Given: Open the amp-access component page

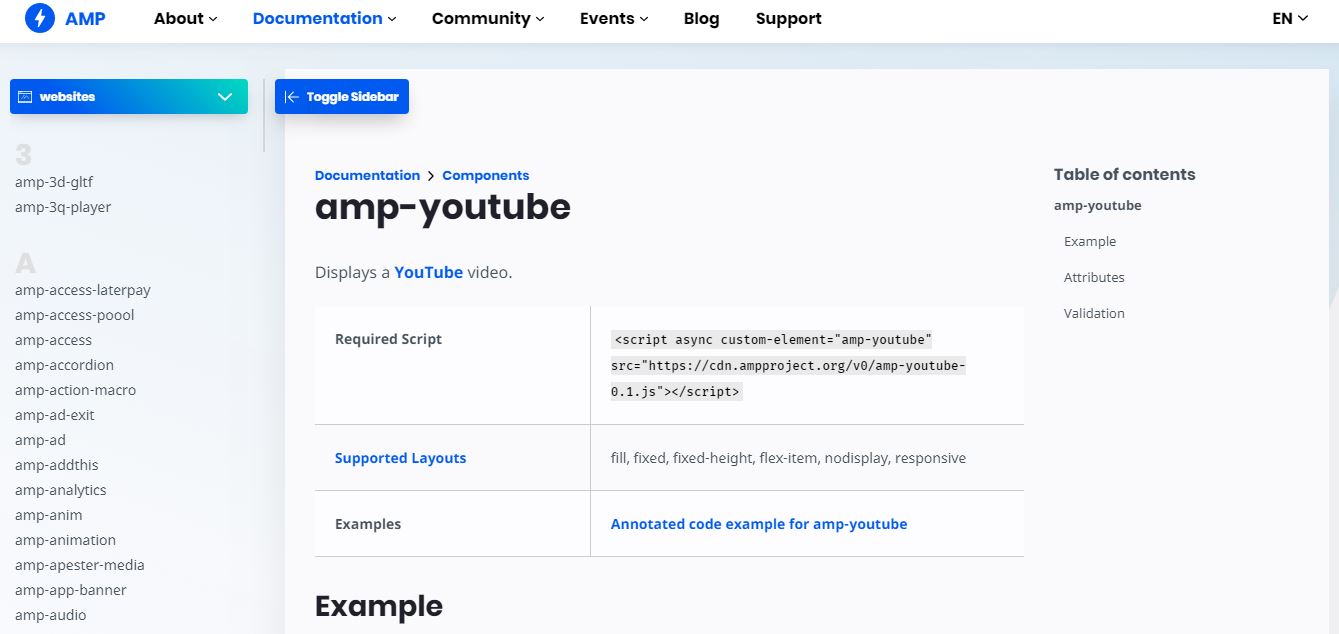Looking at the screenshot, I should (53, 340).
